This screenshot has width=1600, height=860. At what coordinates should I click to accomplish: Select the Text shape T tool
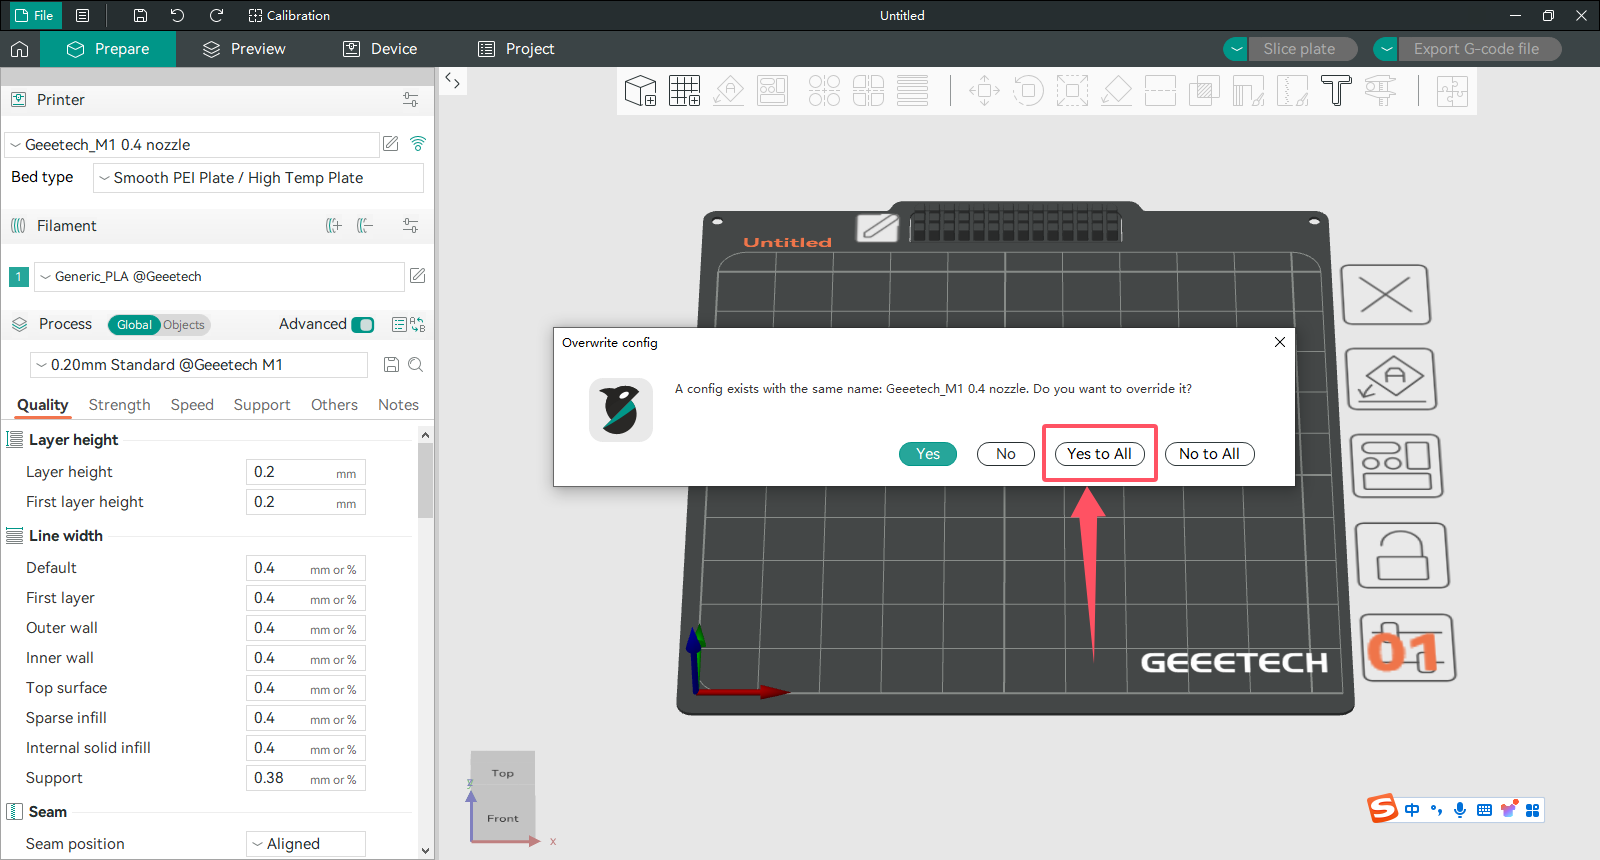(1336, 91)
